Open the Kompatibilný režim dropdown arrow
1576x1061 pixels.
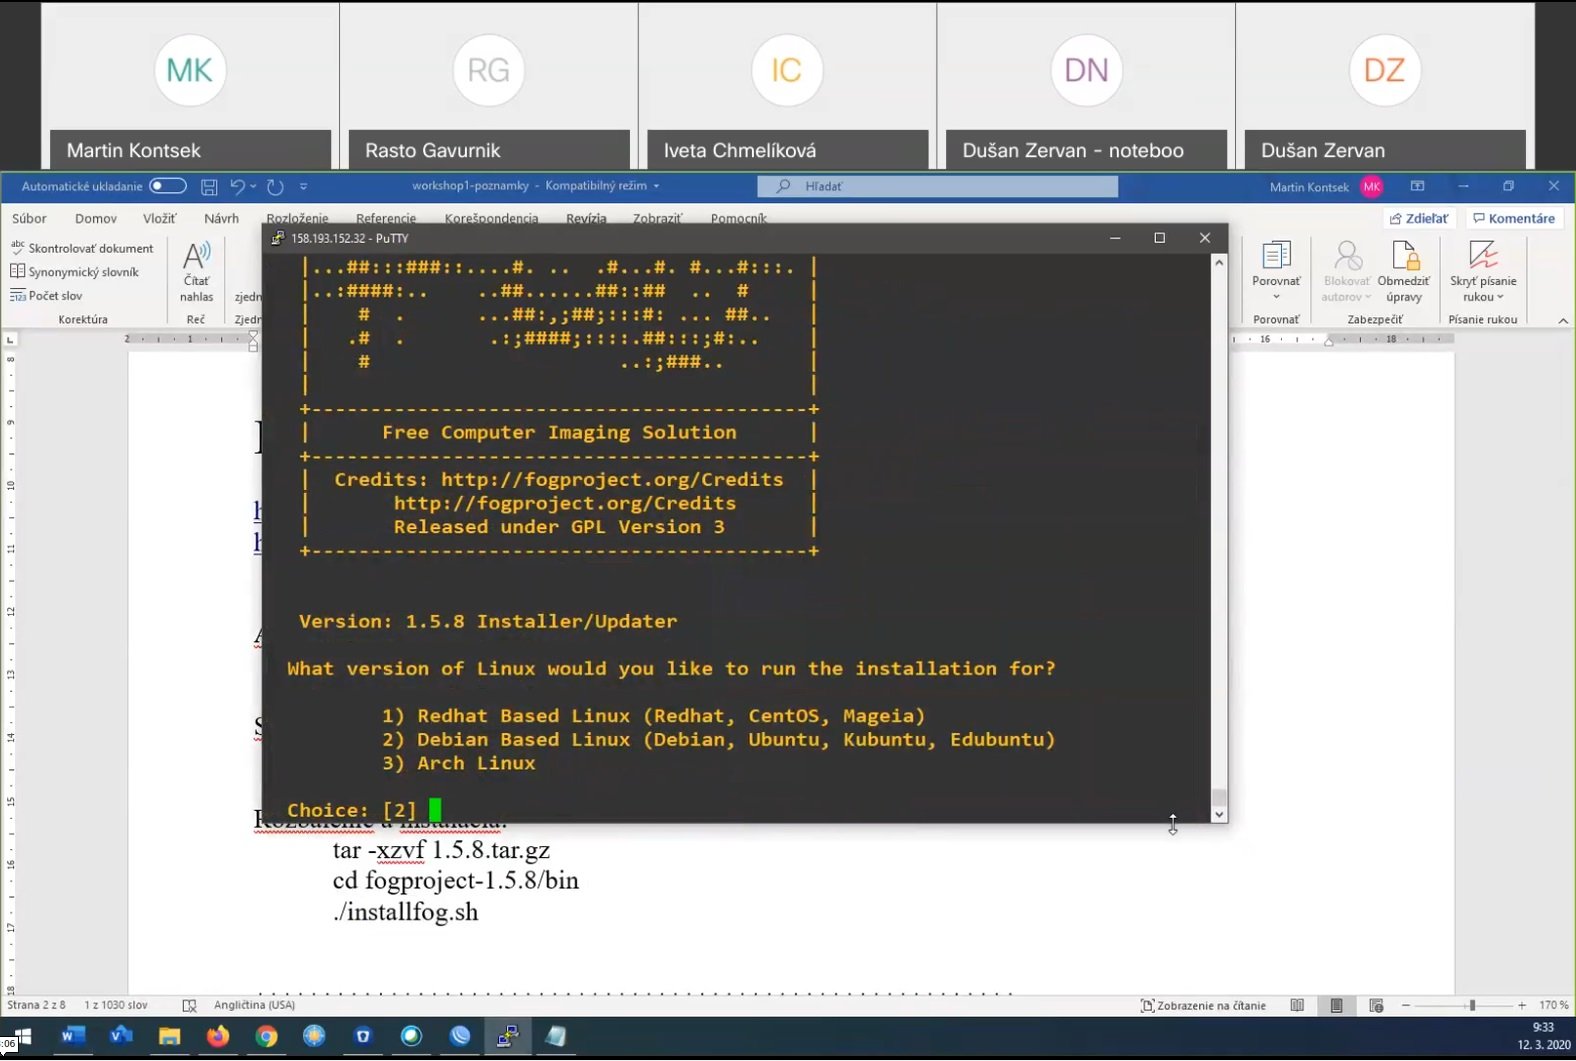[x=656, y=186]
